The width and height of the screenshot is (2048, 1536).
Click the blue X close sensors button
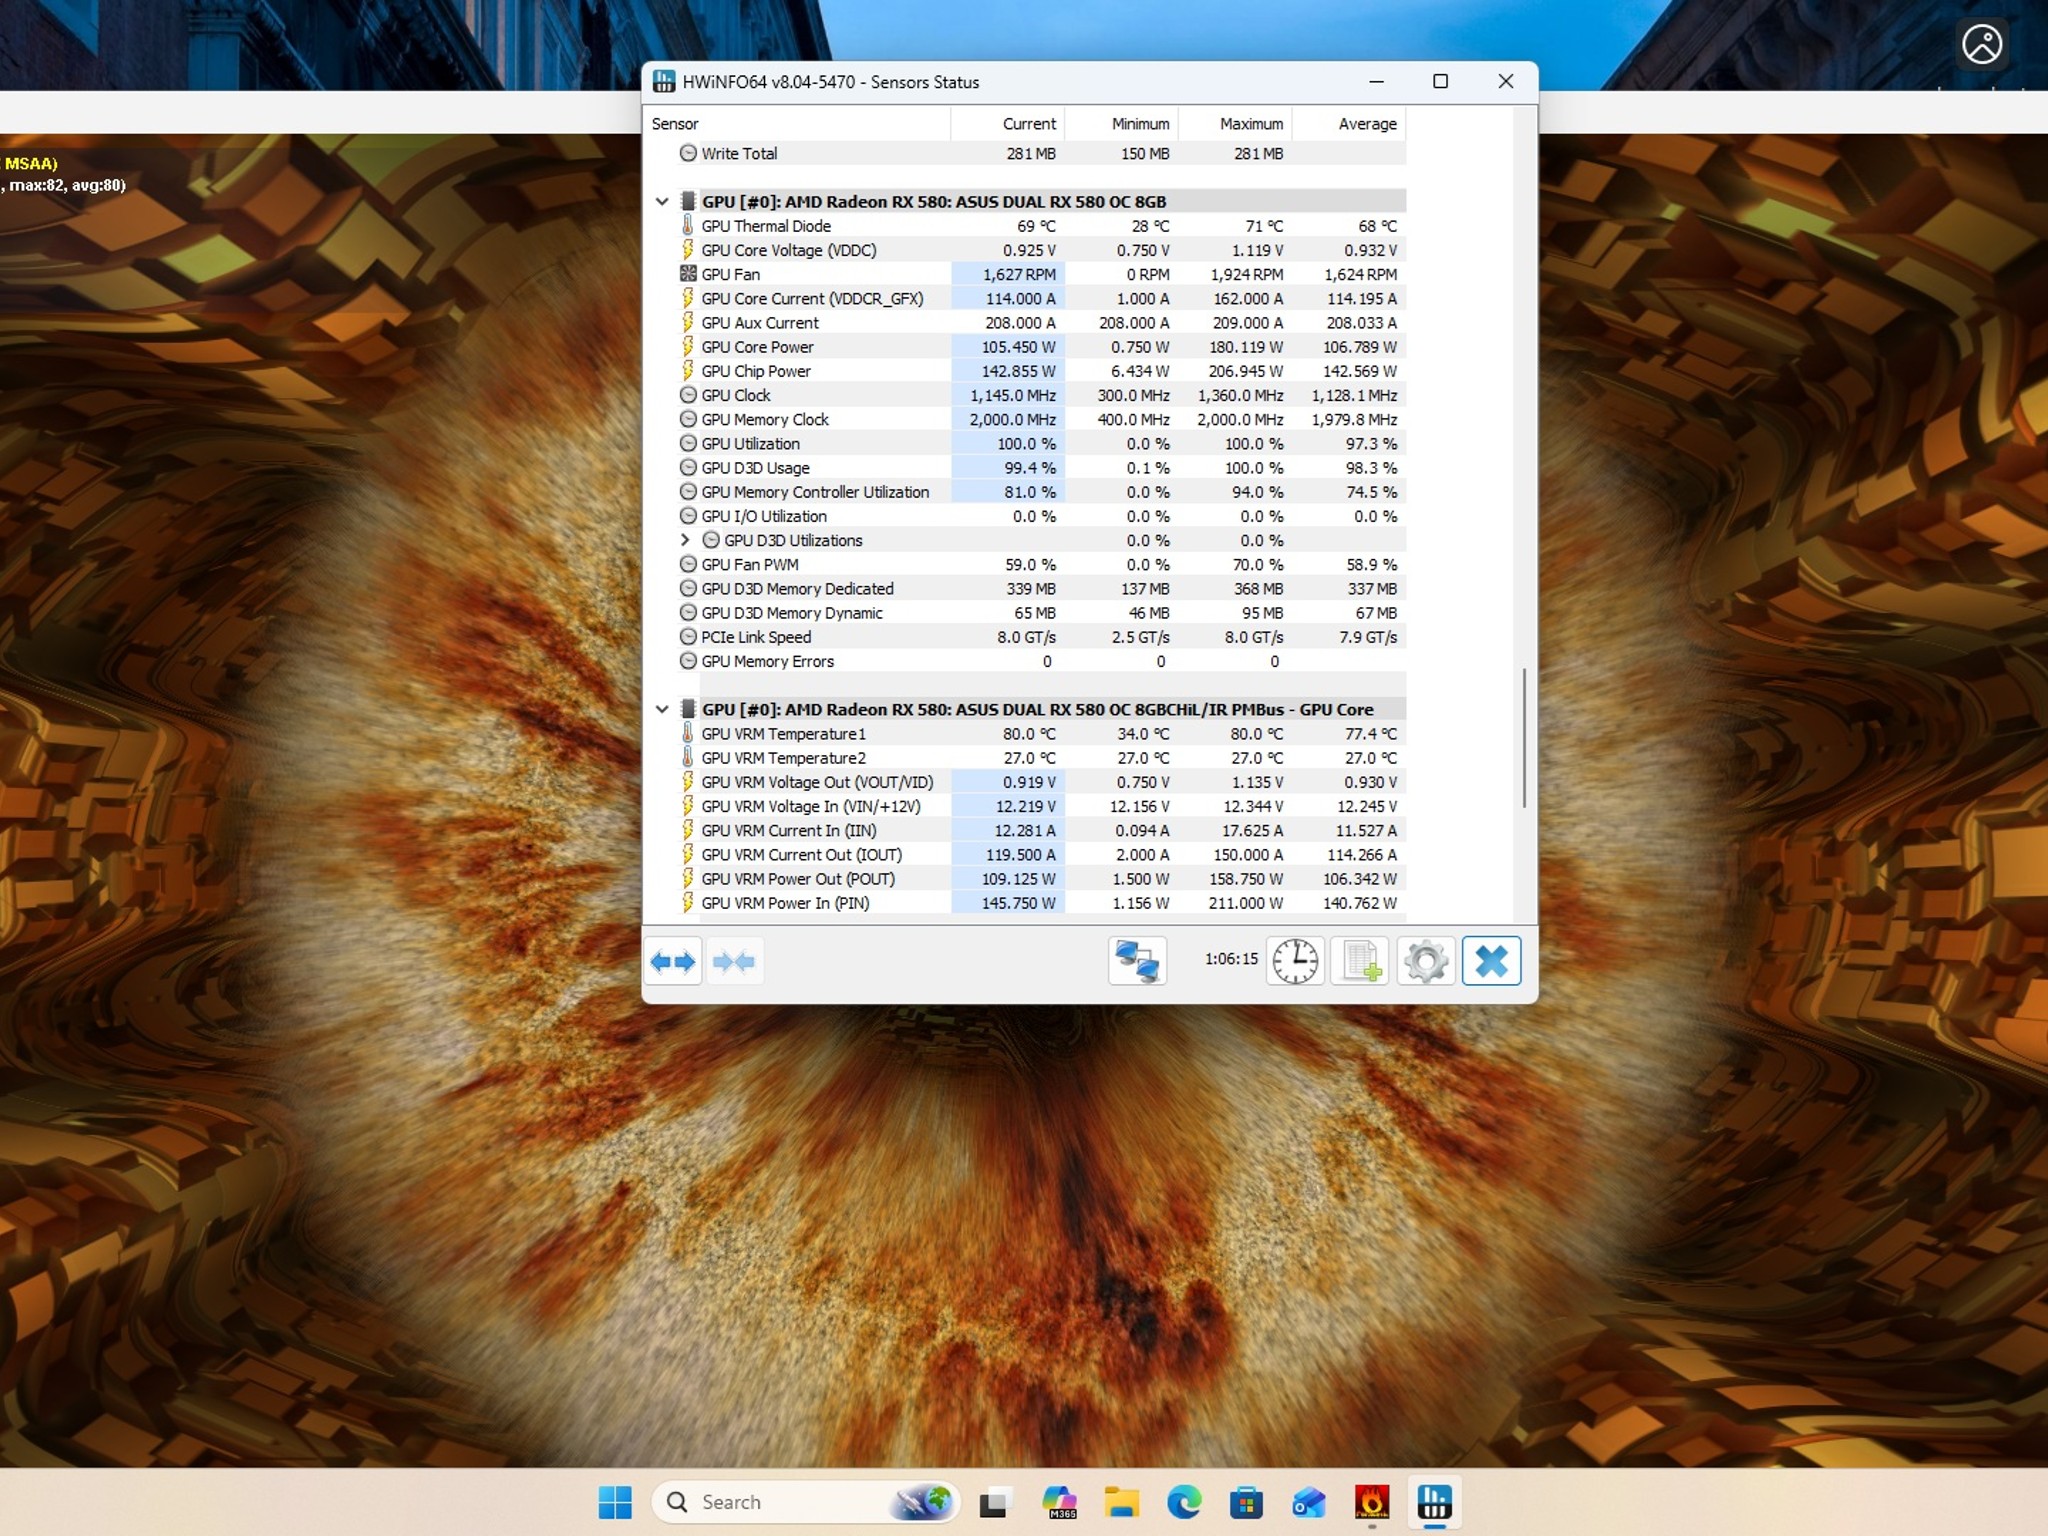1491,961
